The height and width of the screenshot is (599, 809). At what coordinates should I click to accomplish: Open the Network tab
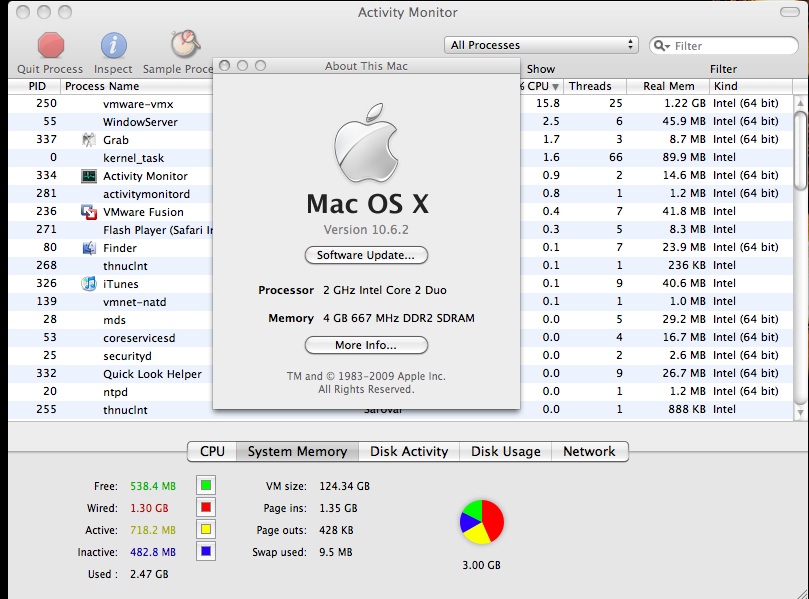589,451
